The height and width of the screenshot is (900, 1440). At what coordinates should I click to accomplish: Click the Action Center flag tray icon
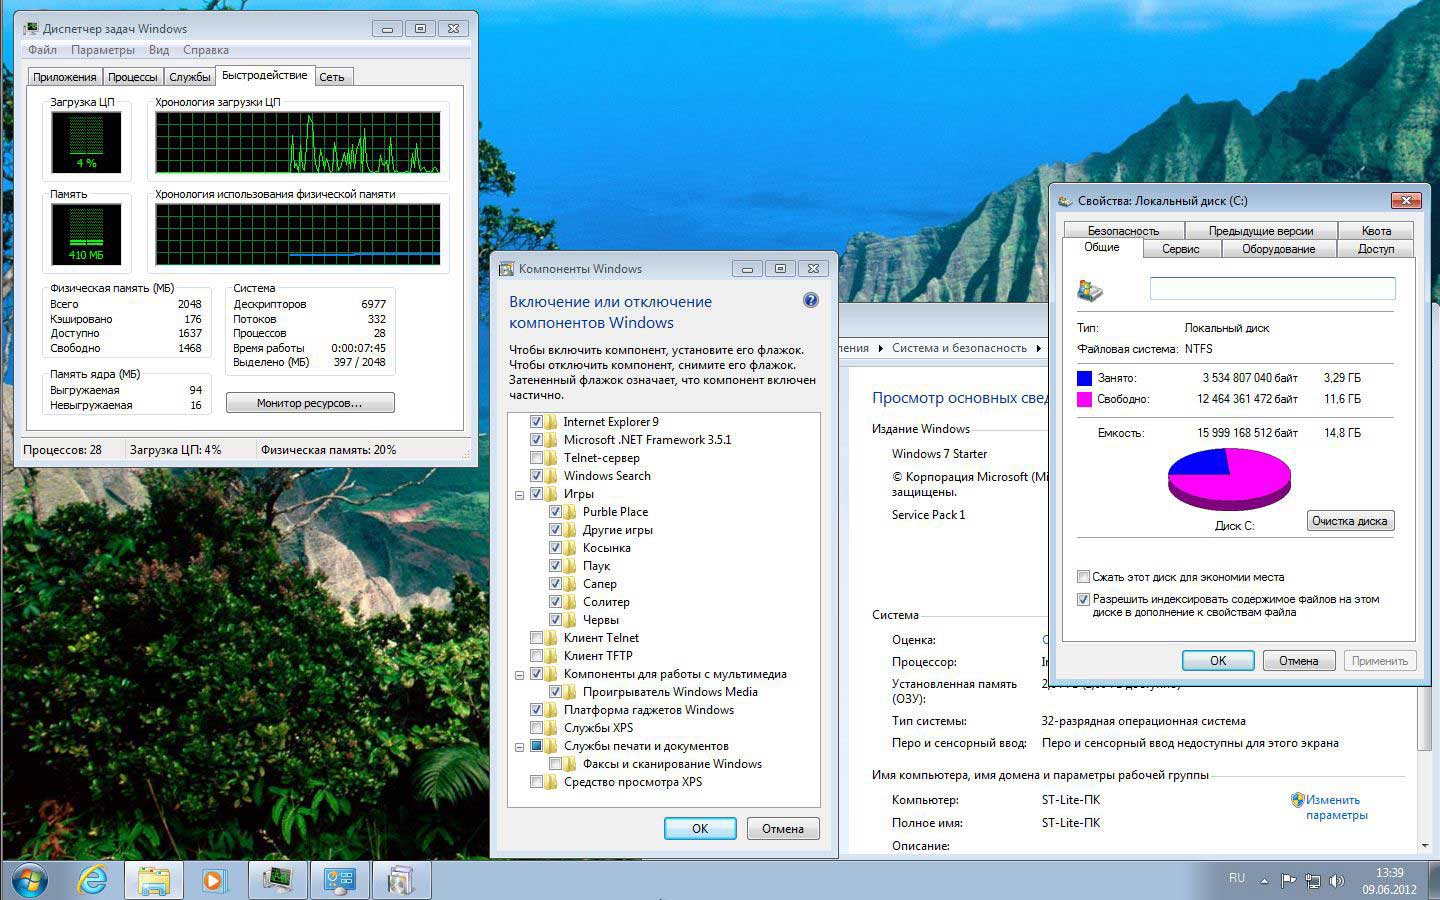tap(1288, 881)
